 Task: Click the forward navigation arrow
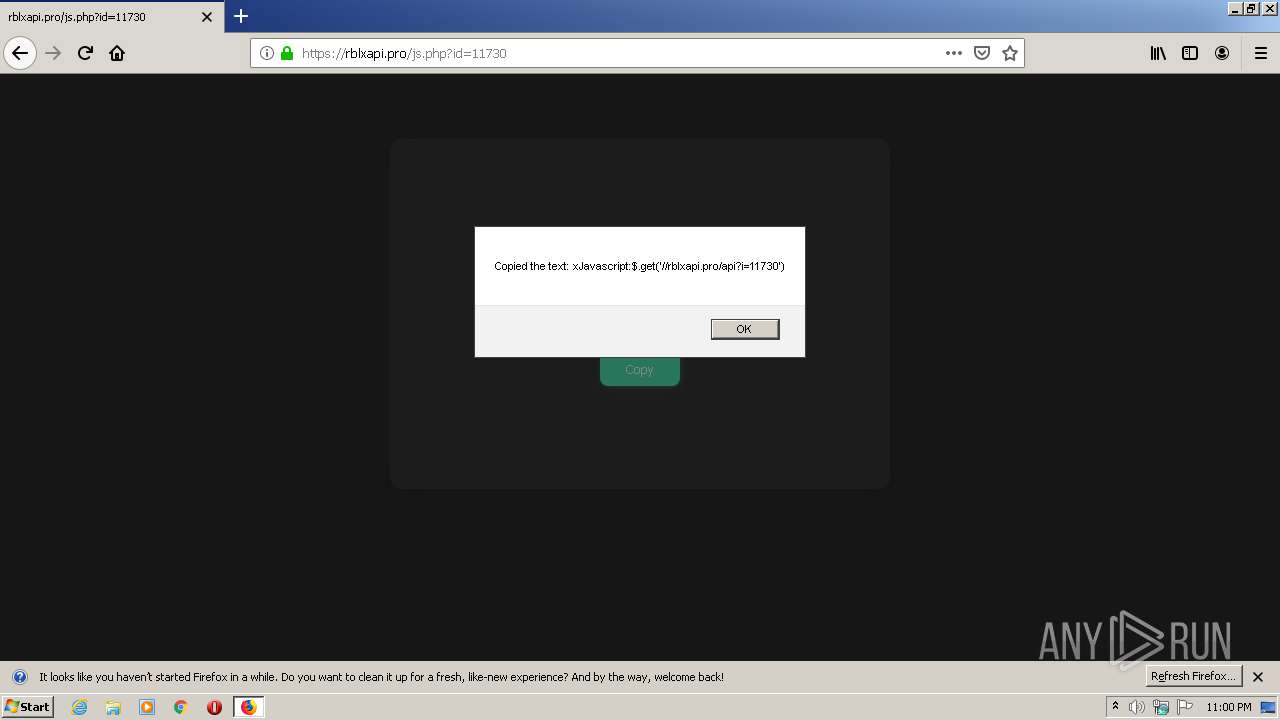click(53, 53)
